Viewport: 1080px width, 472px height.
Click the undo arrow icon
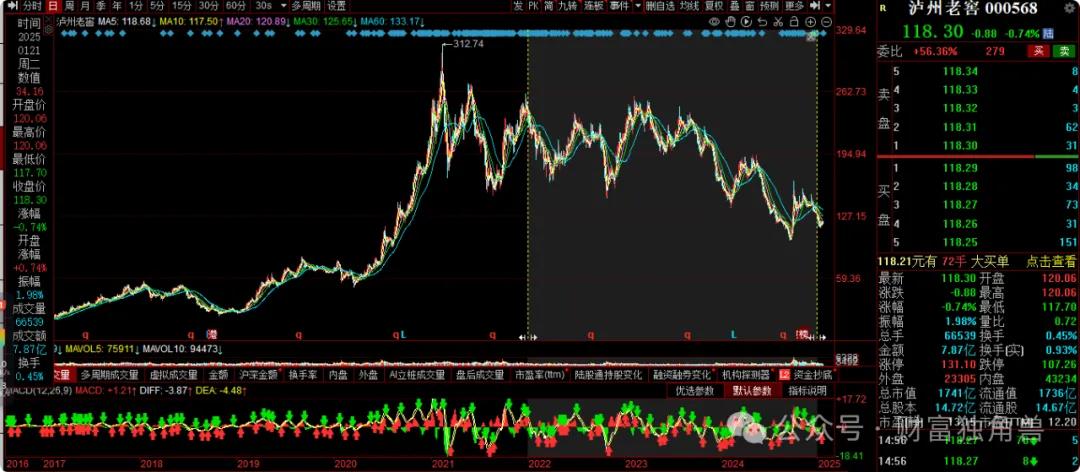coord(762,21)
